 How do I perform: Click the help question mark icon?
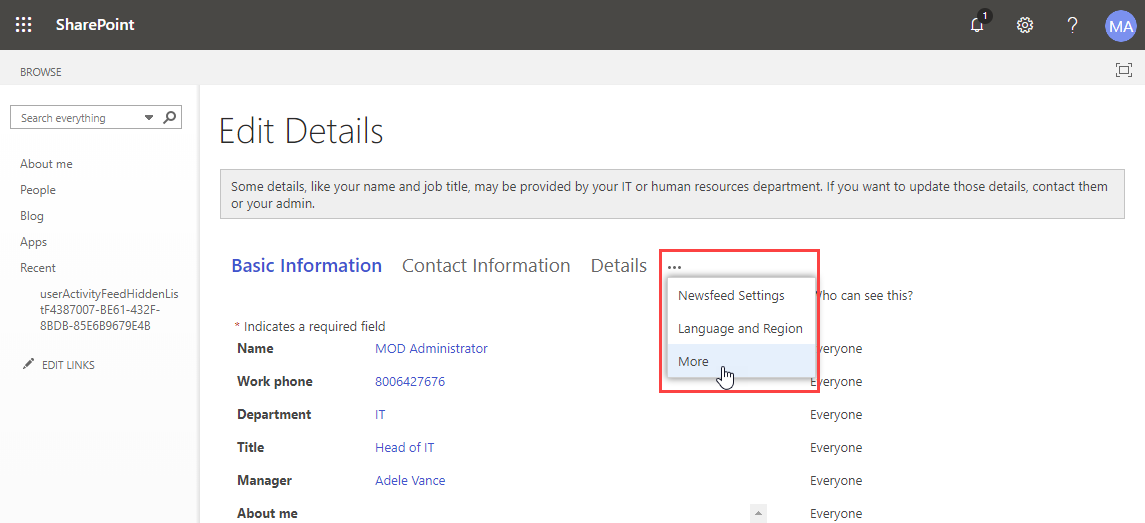click(1072, 25)
